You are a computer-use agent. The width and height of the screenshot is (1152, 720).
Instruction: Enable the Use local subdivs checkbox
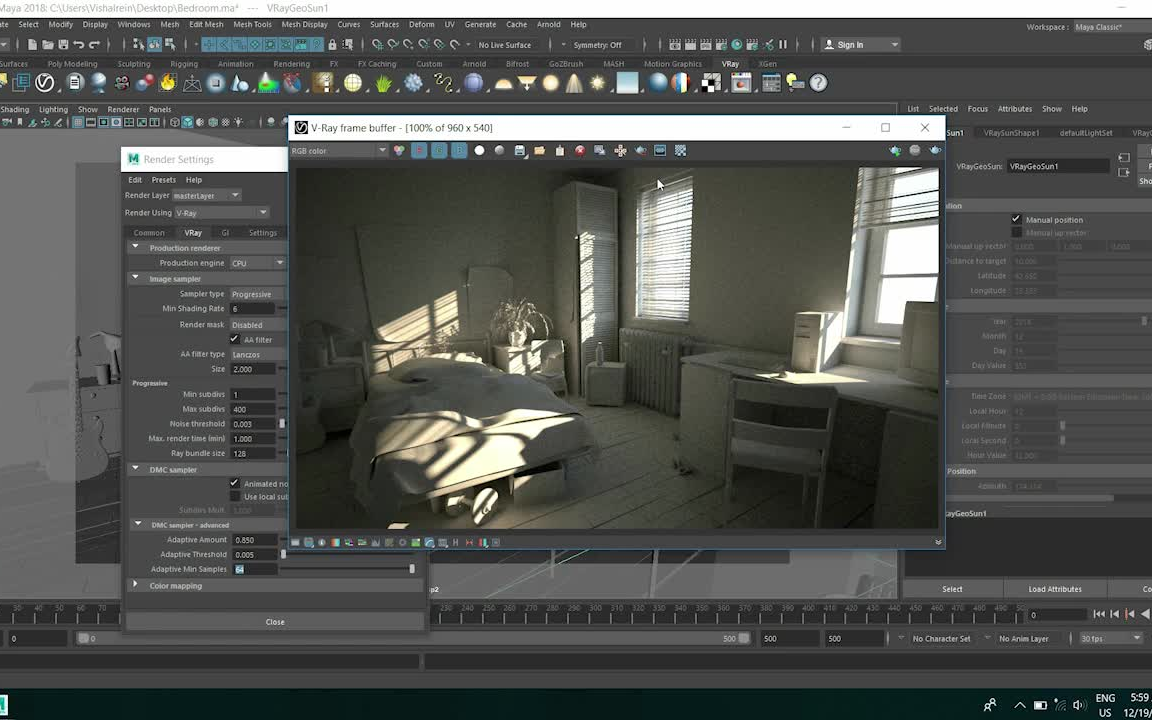[233, 496]
